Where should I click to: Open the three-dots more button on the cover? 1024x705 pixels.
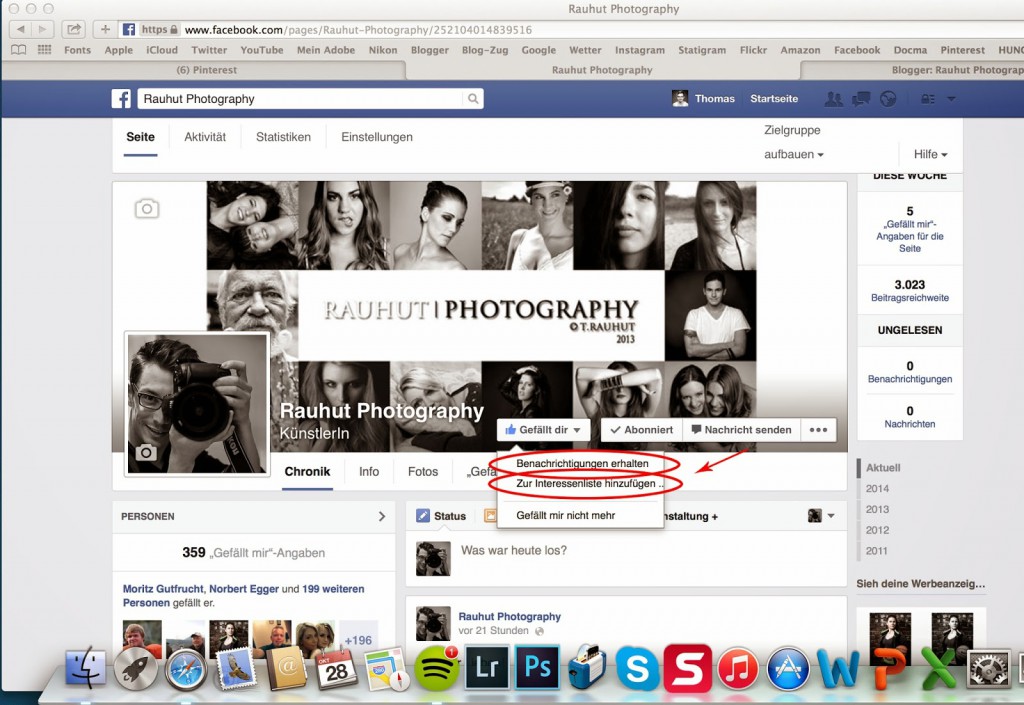818,430
